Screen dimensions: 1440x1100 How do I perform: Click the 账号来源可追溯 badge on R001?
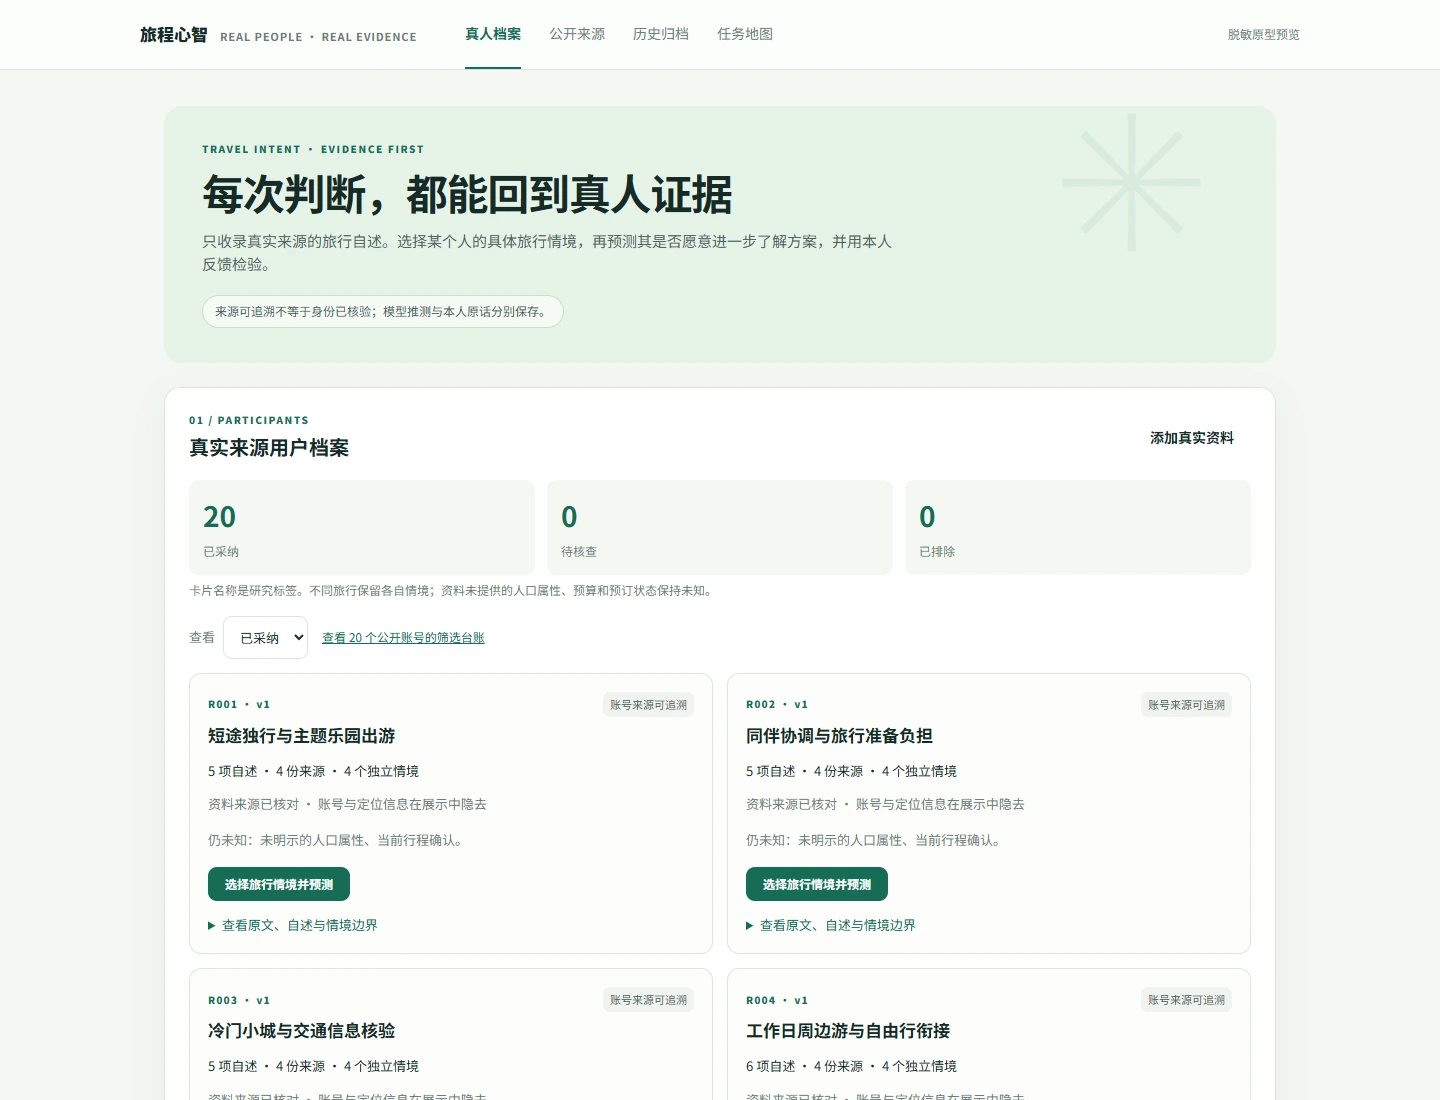click(649, 705)
